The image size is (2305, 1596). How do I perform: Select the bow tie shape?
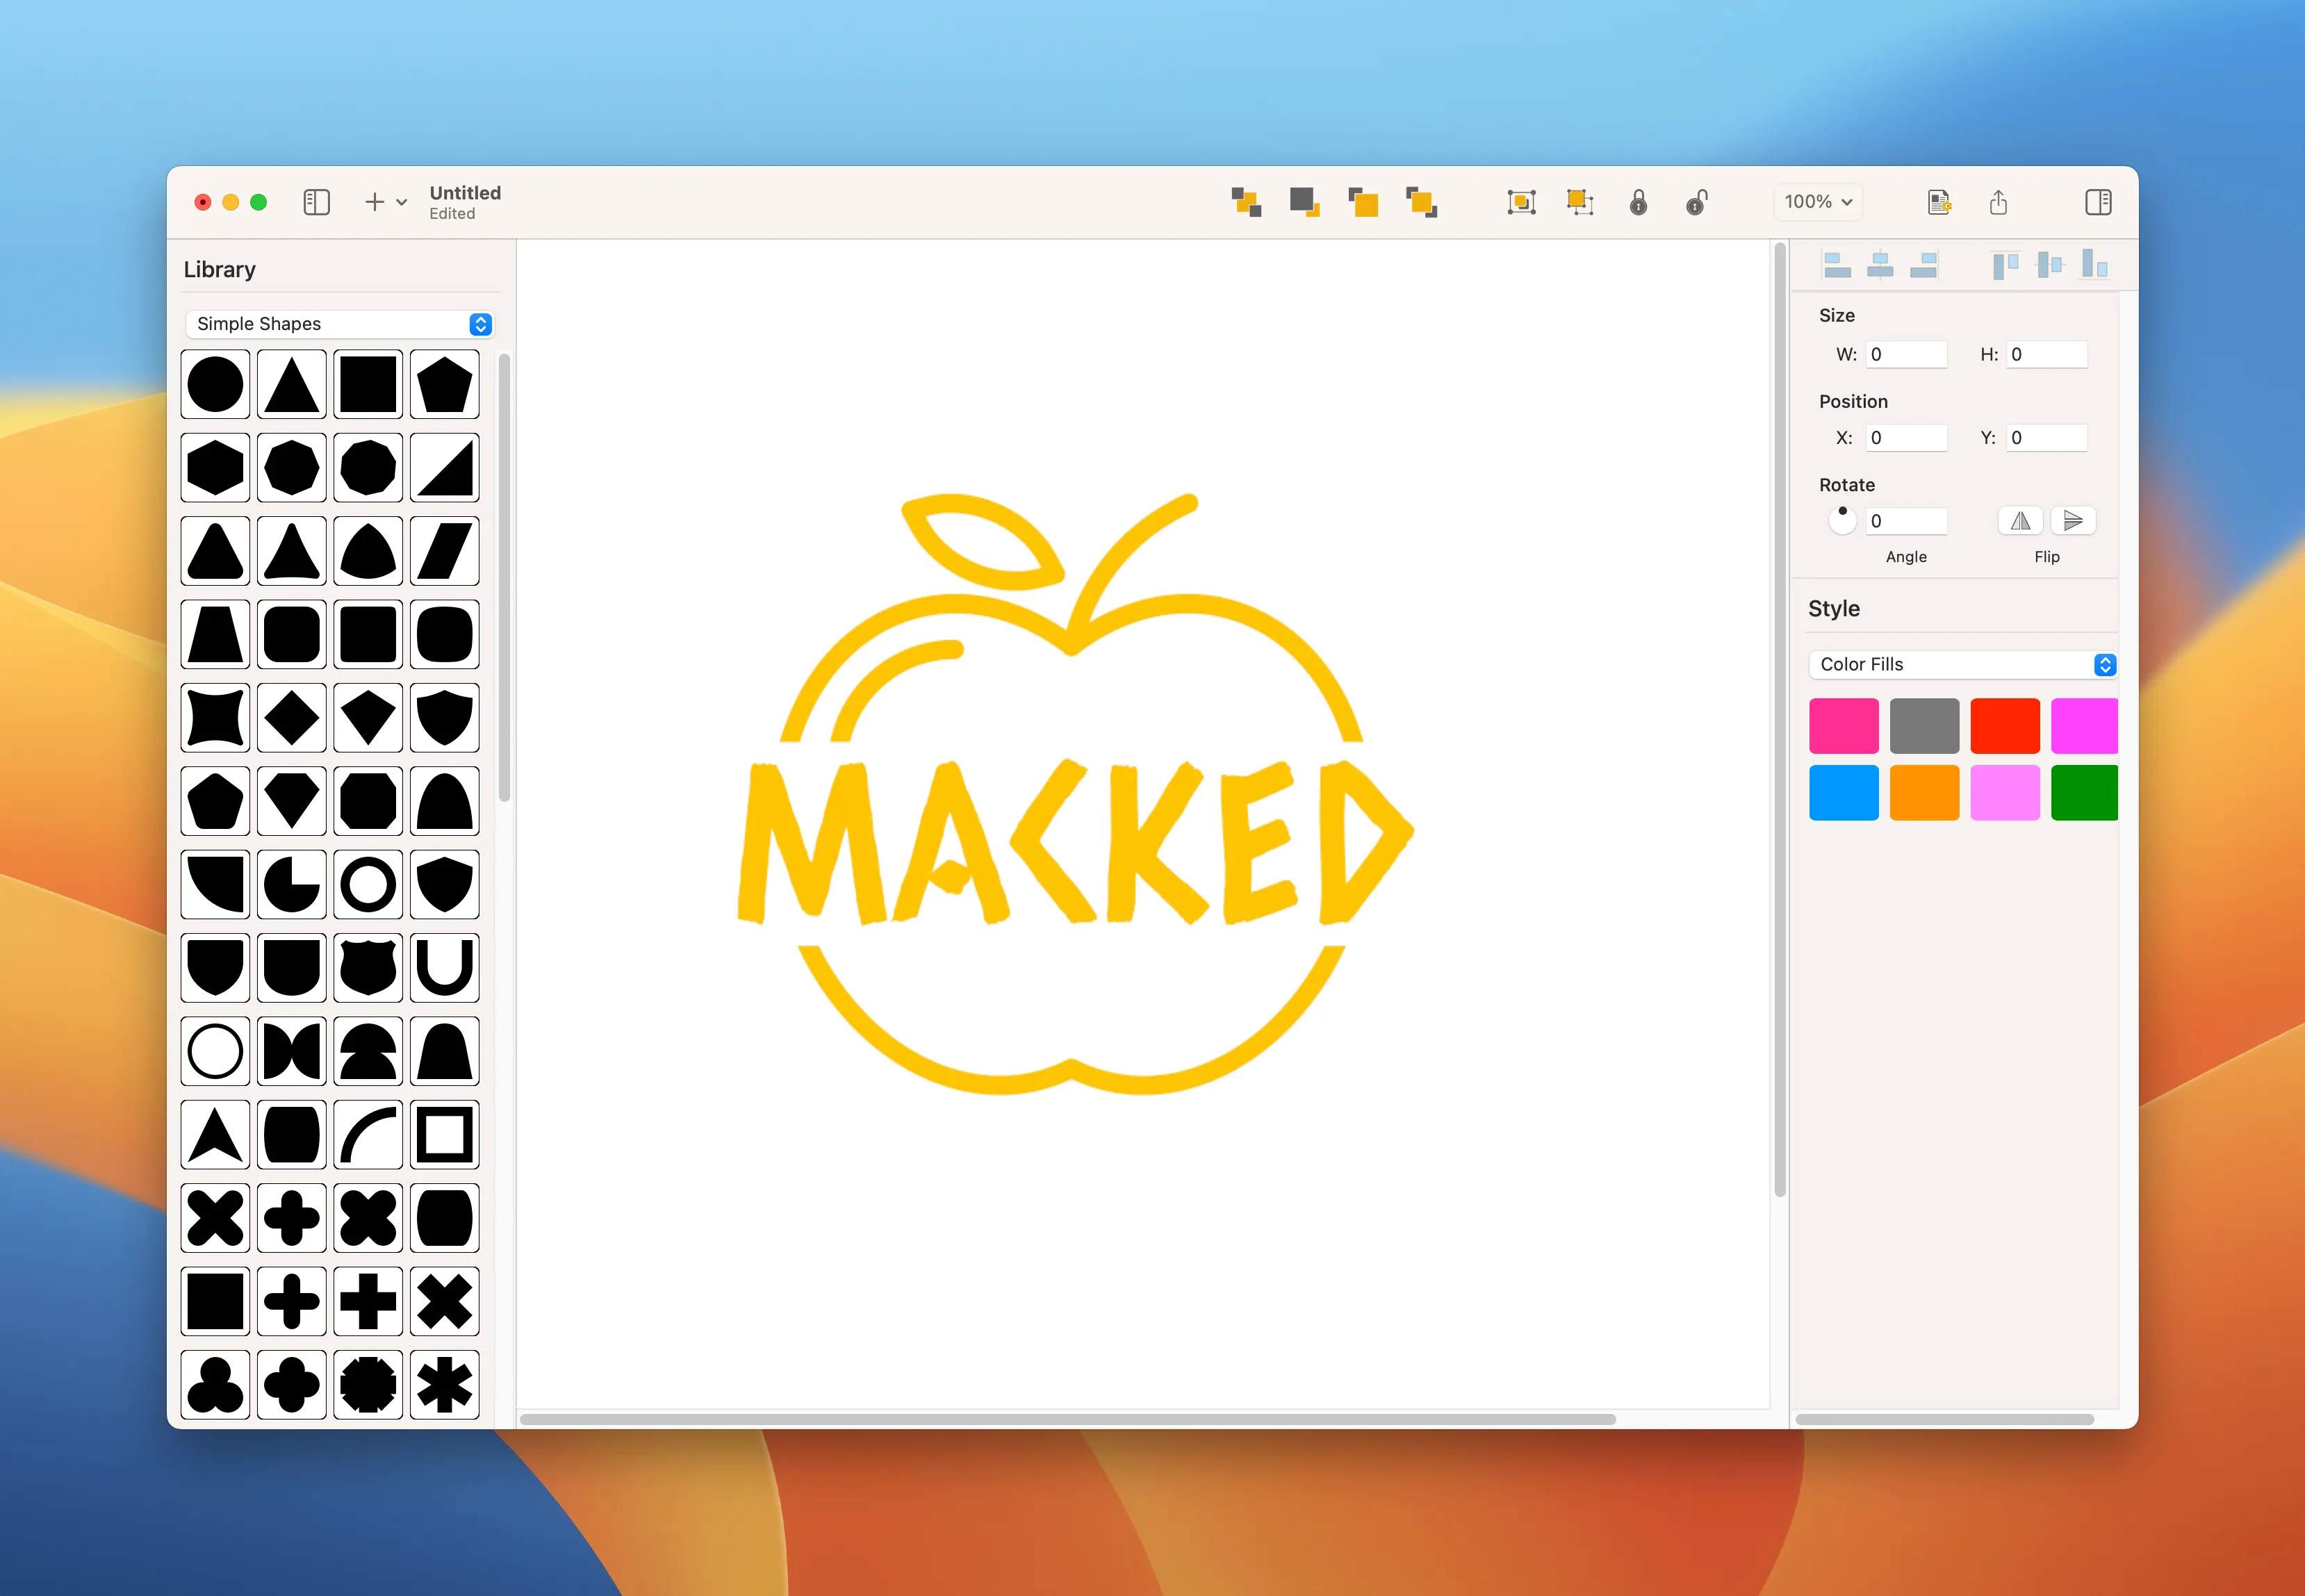tap(292, 1052)
